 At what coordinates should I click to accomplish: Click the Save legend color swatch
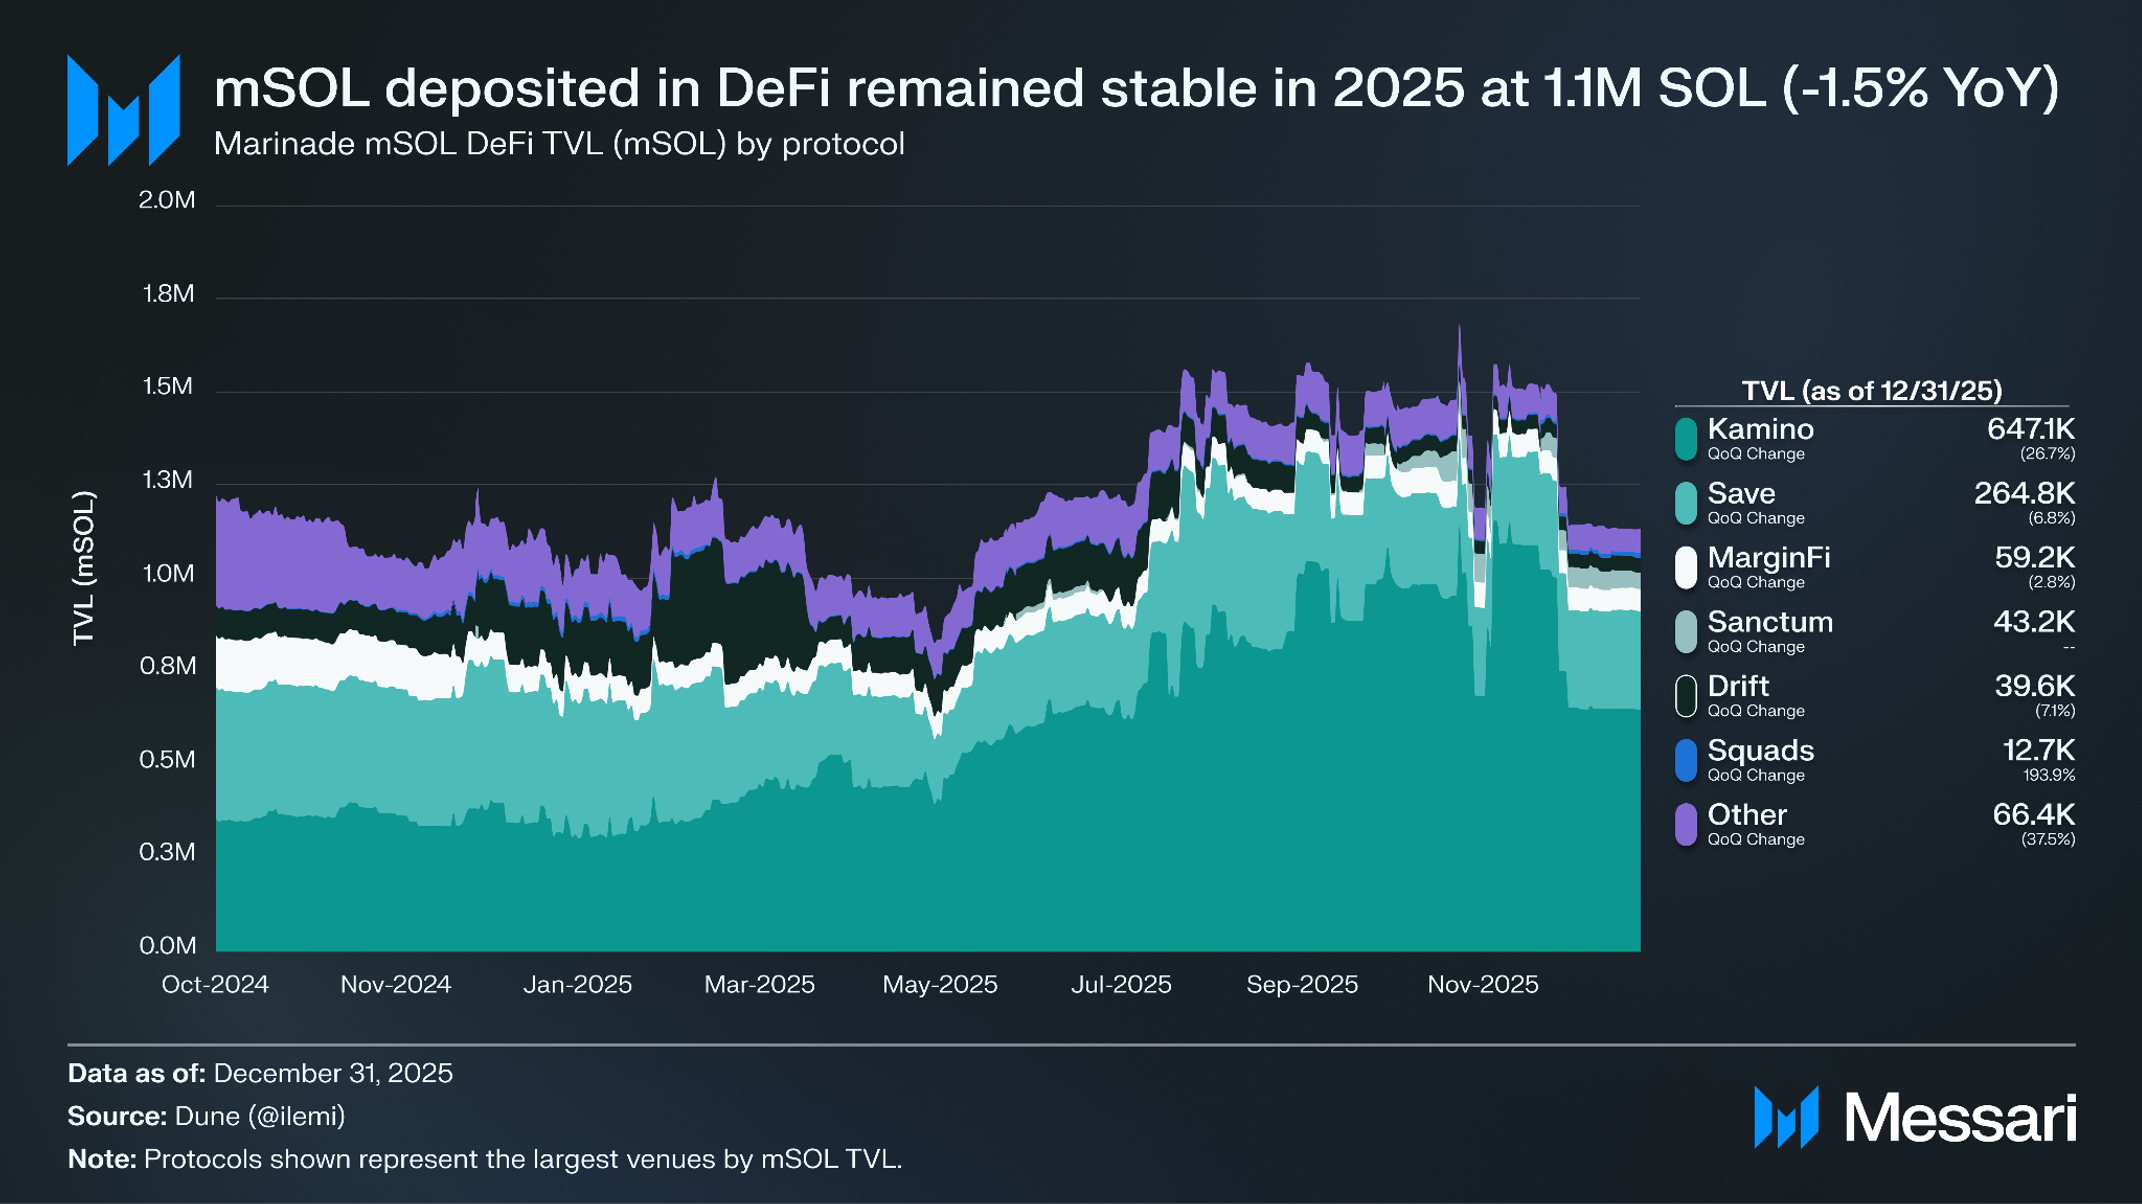(1686, 503)
